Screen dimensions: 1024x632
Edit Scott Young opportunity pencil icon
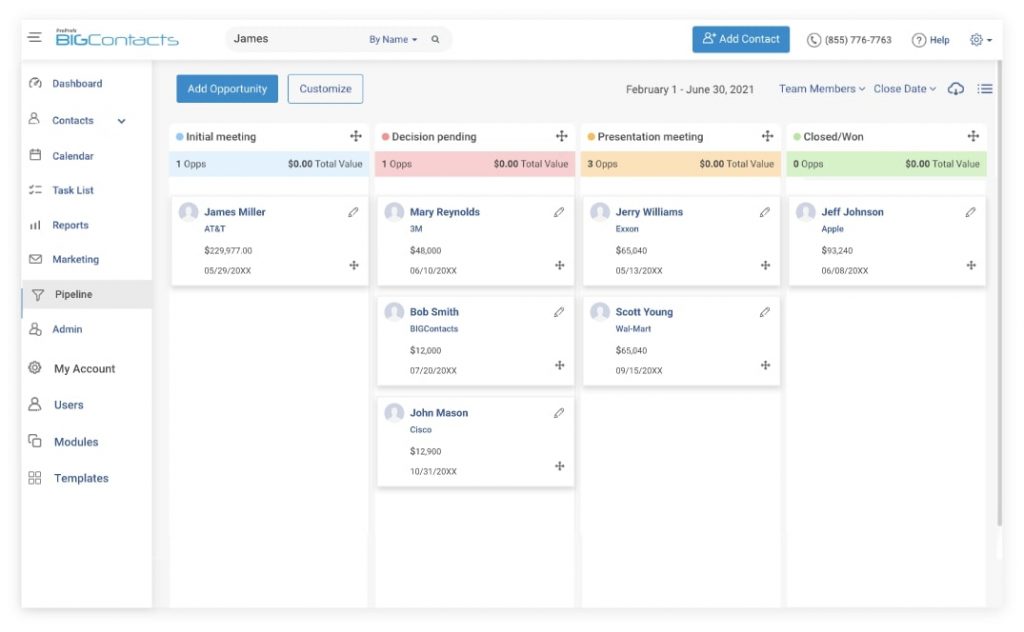tap(765, 312)
